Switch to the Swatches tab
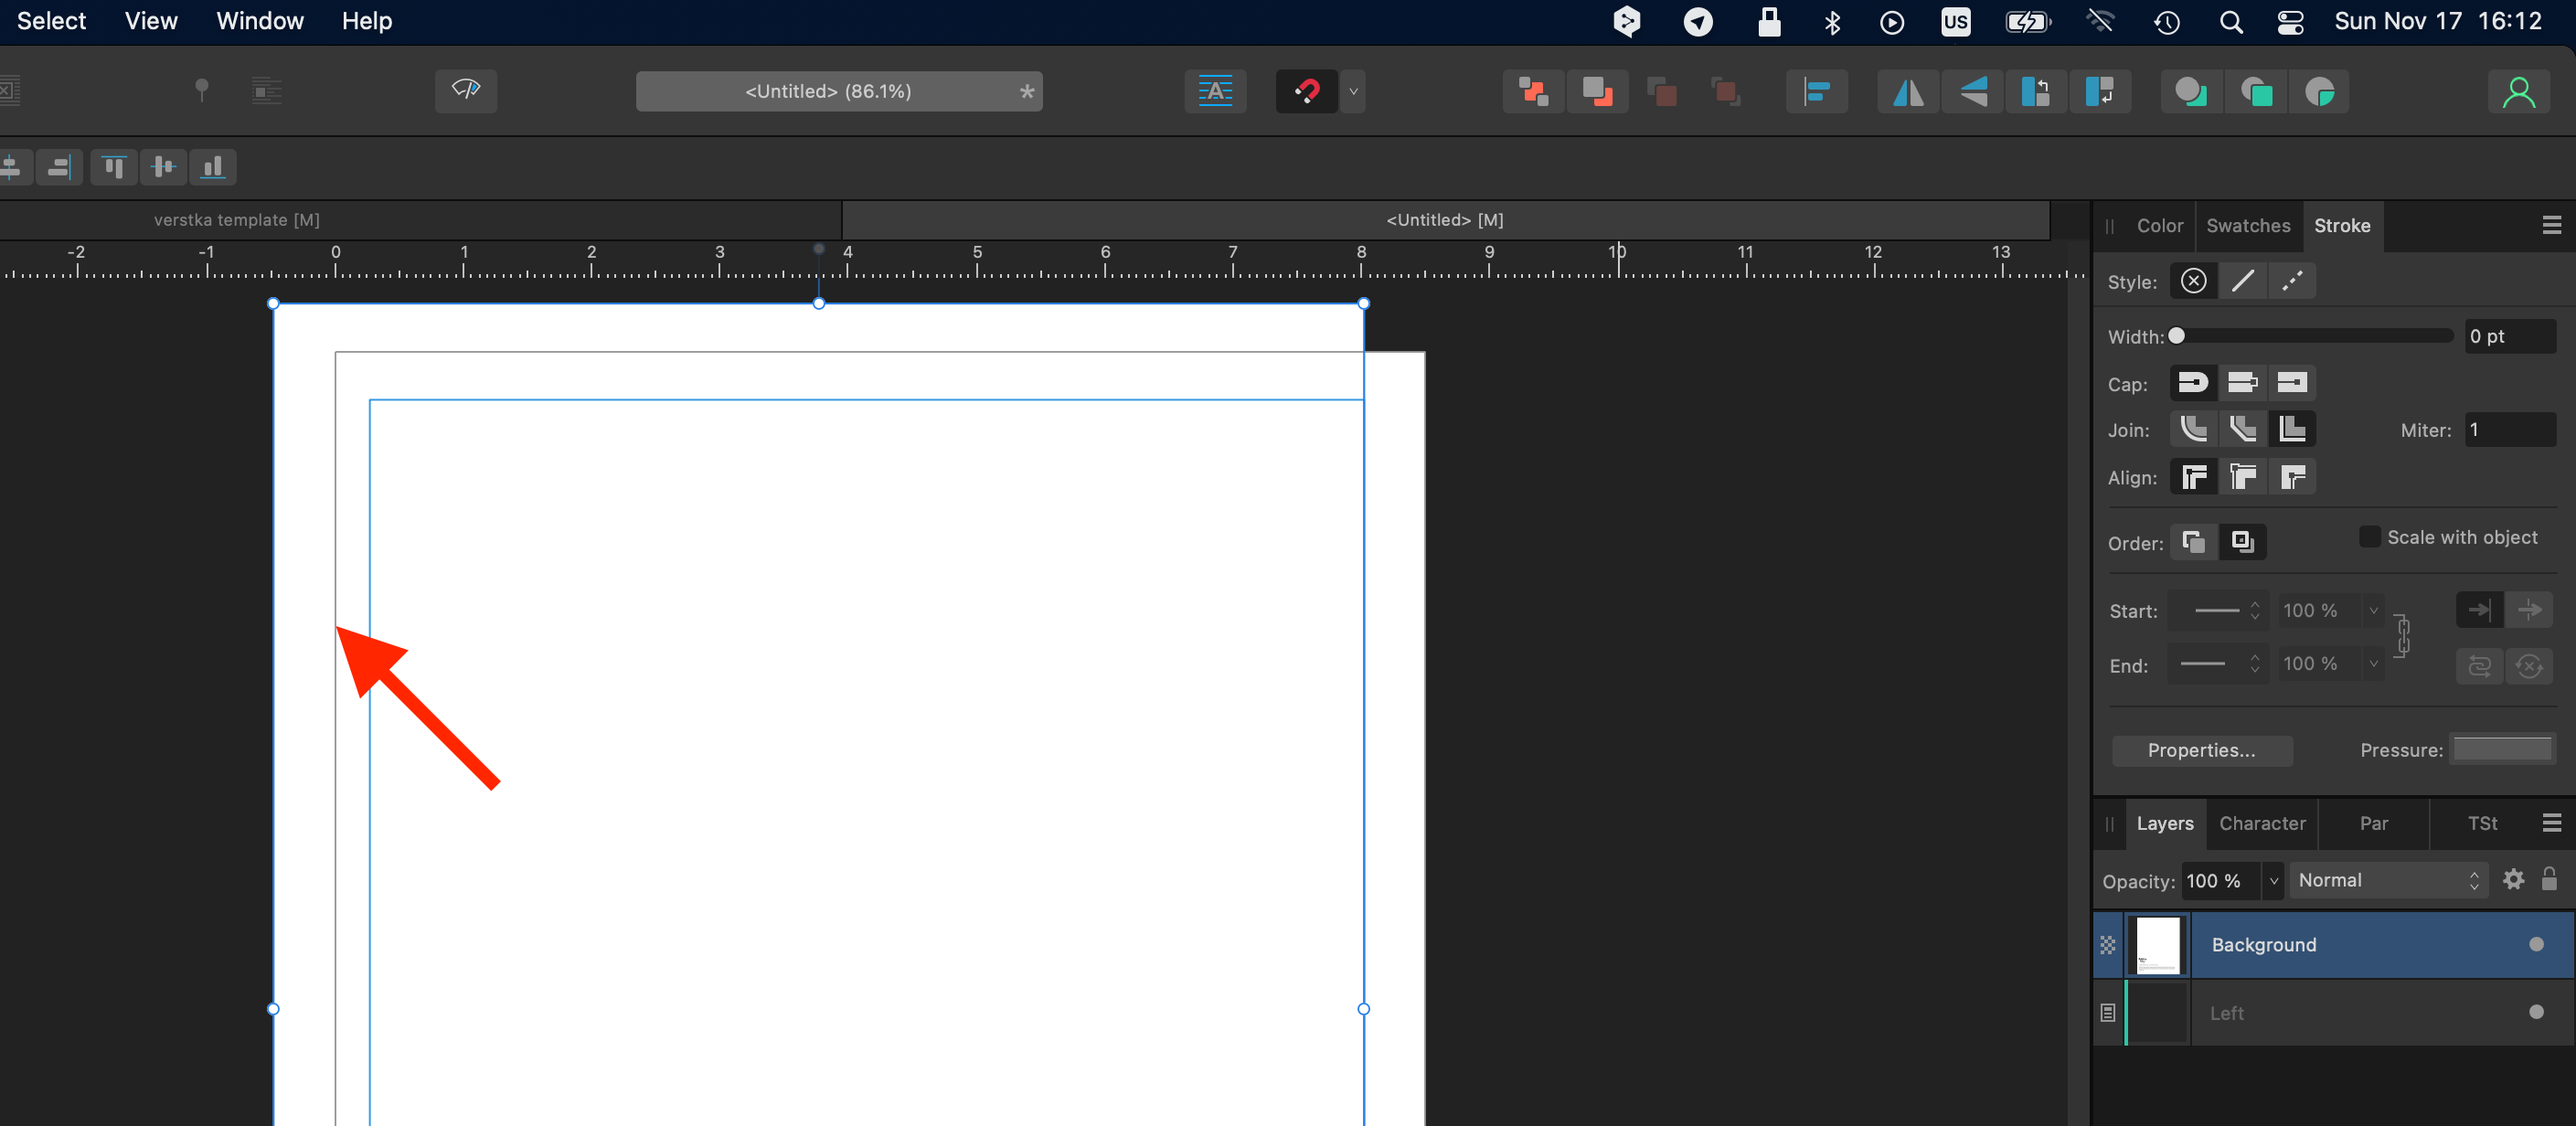Screen dimensions: 2576x1126 pyautogui.click(x=2247, y=225)
